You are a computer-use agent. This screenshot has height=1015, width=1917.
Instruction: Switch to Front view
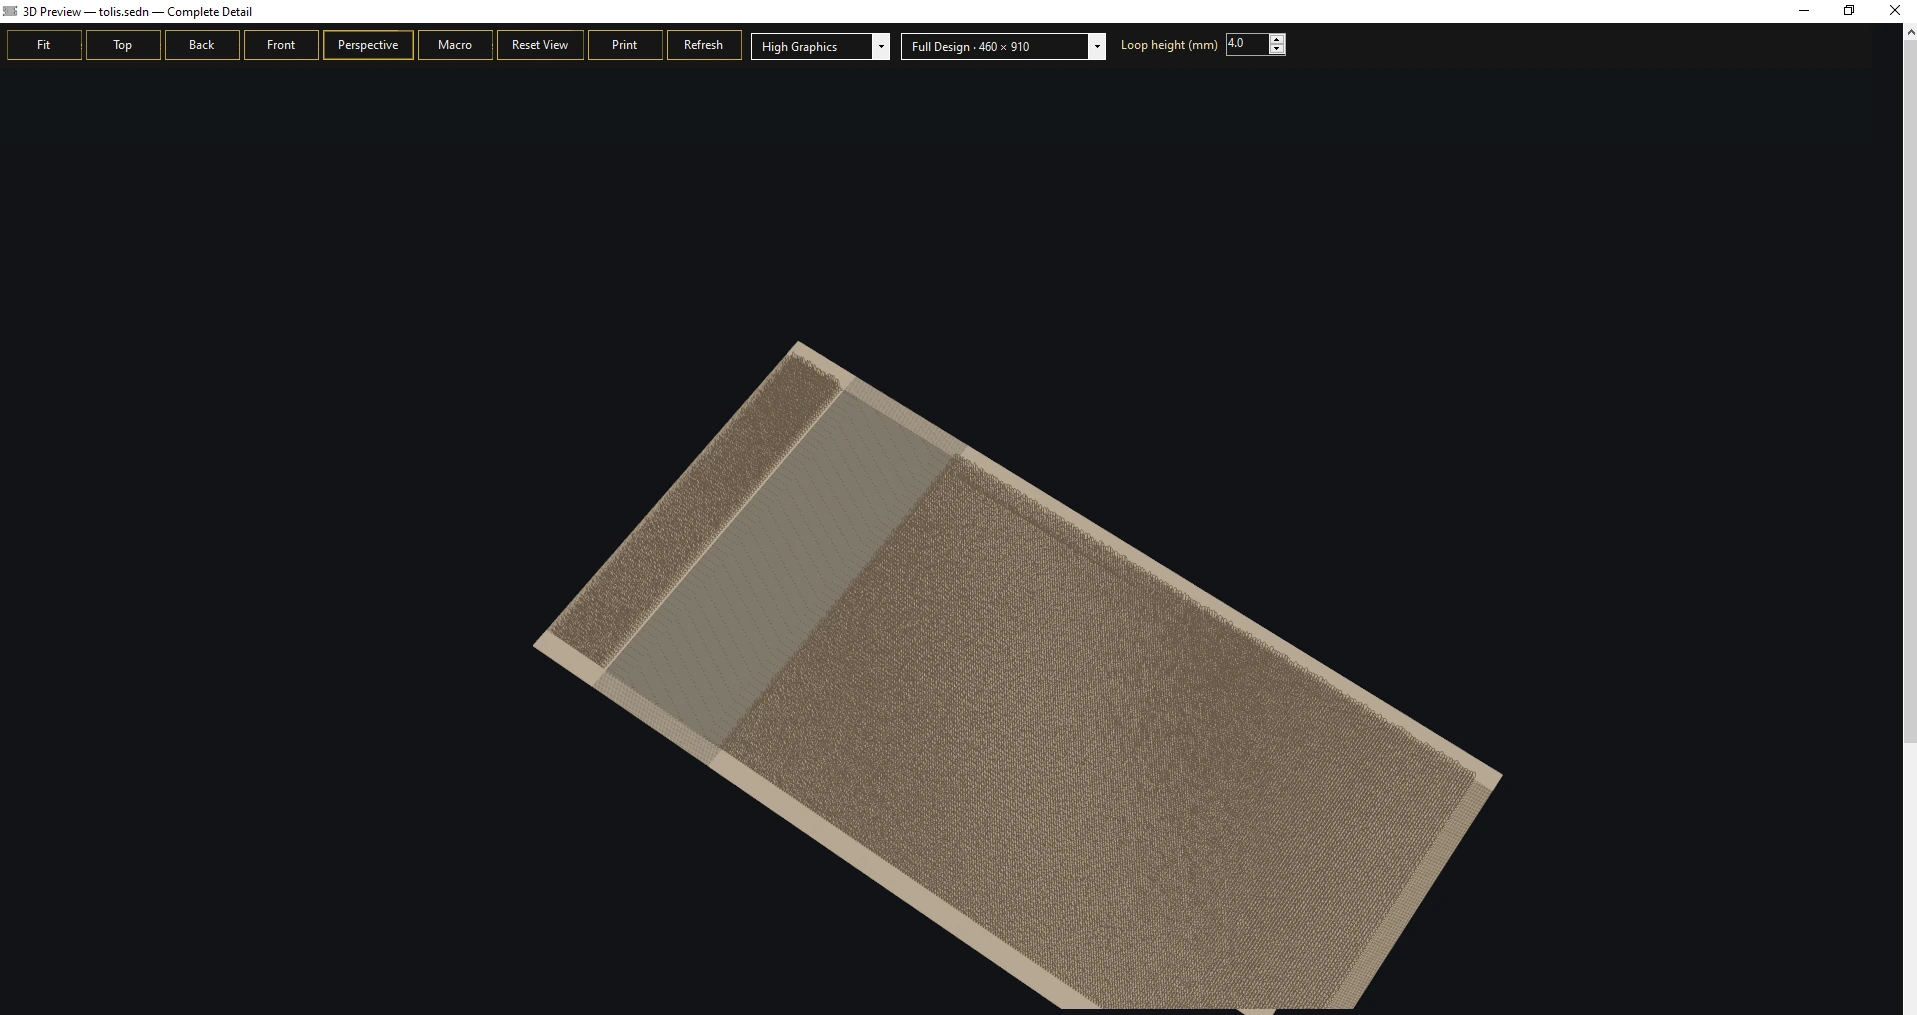(x=281, y=45)
